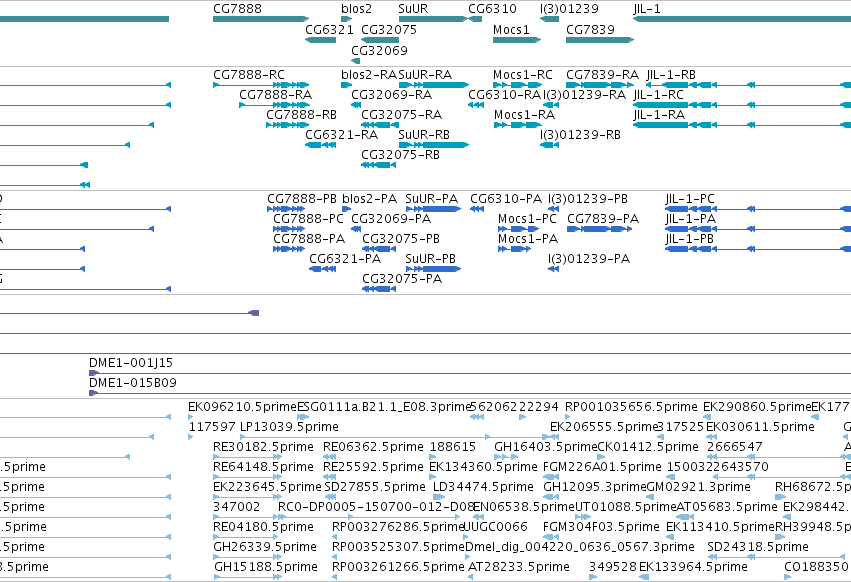Click transcript JIL-1-RA
The image size is (851, 582).
point(742,125)
